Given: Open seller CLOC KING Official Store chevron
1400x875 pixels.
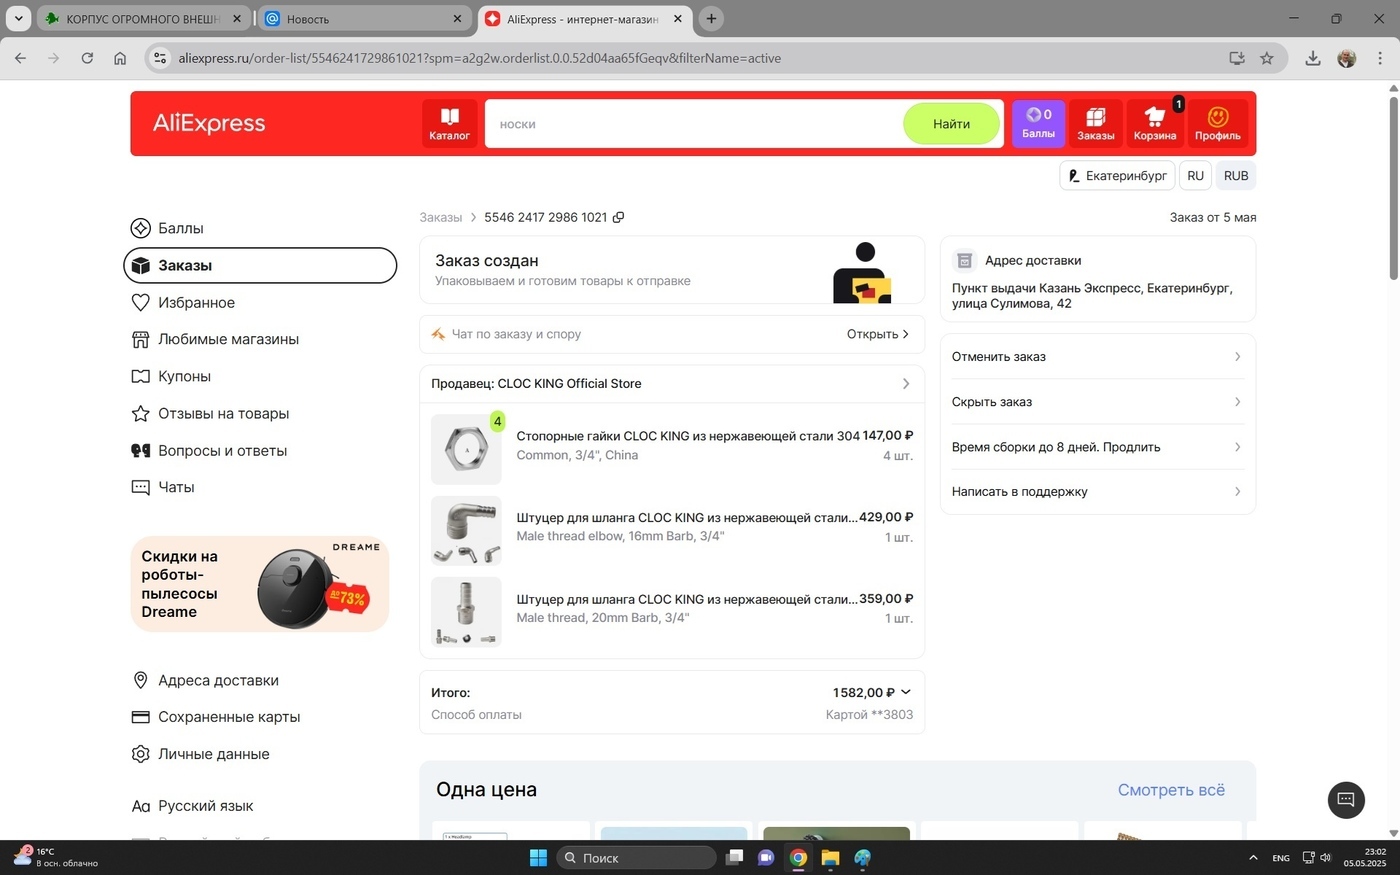Looking at the screenshot, I should [906, 384].
